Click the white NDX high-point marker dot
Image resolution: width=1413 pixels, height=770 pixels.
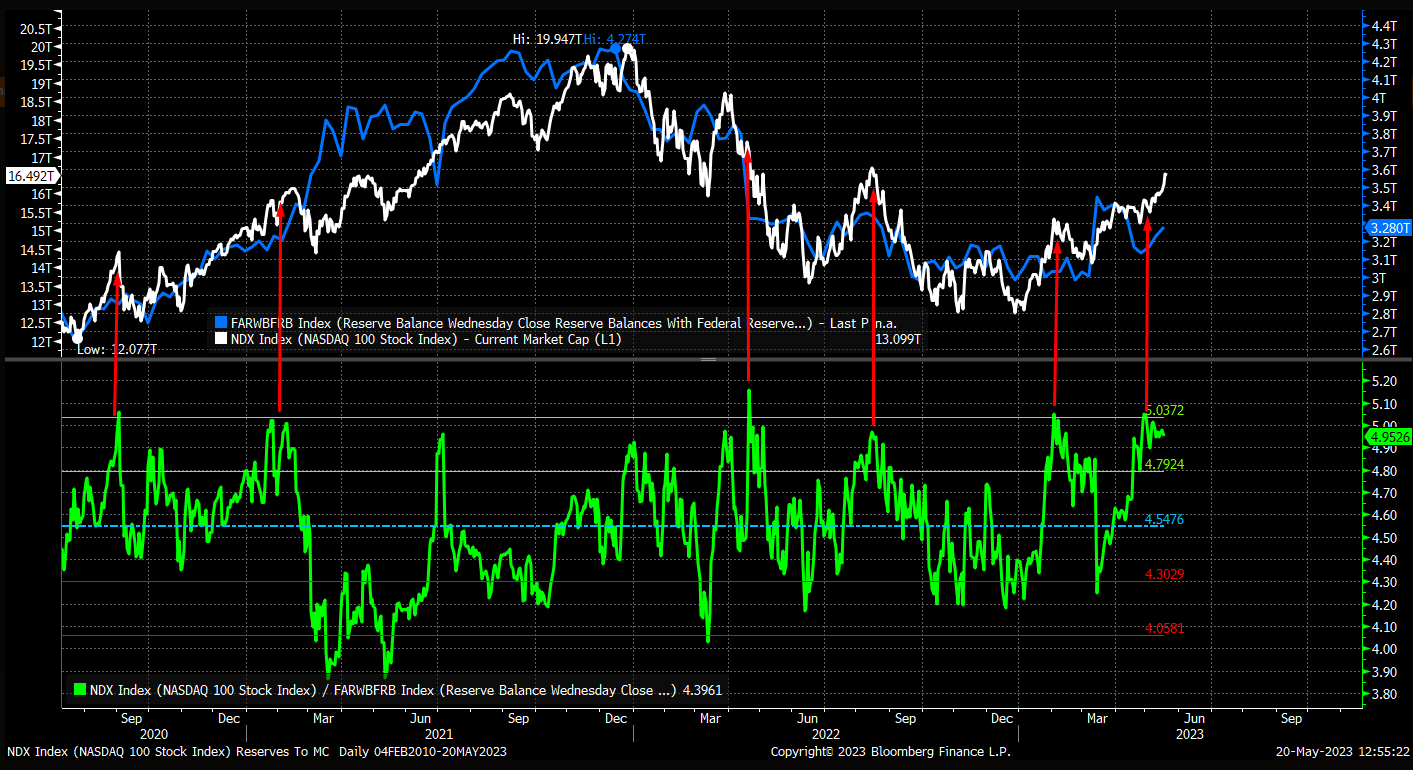[x=628, y=48]
